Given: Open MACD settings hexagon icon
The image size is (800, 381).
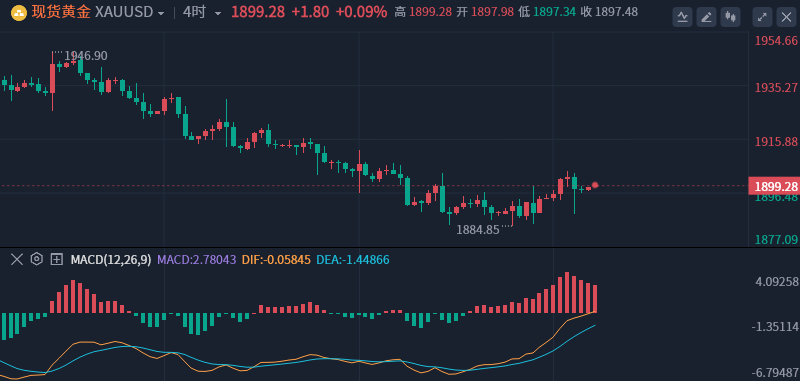Looking at the screenshot, I should coord(36,259).
